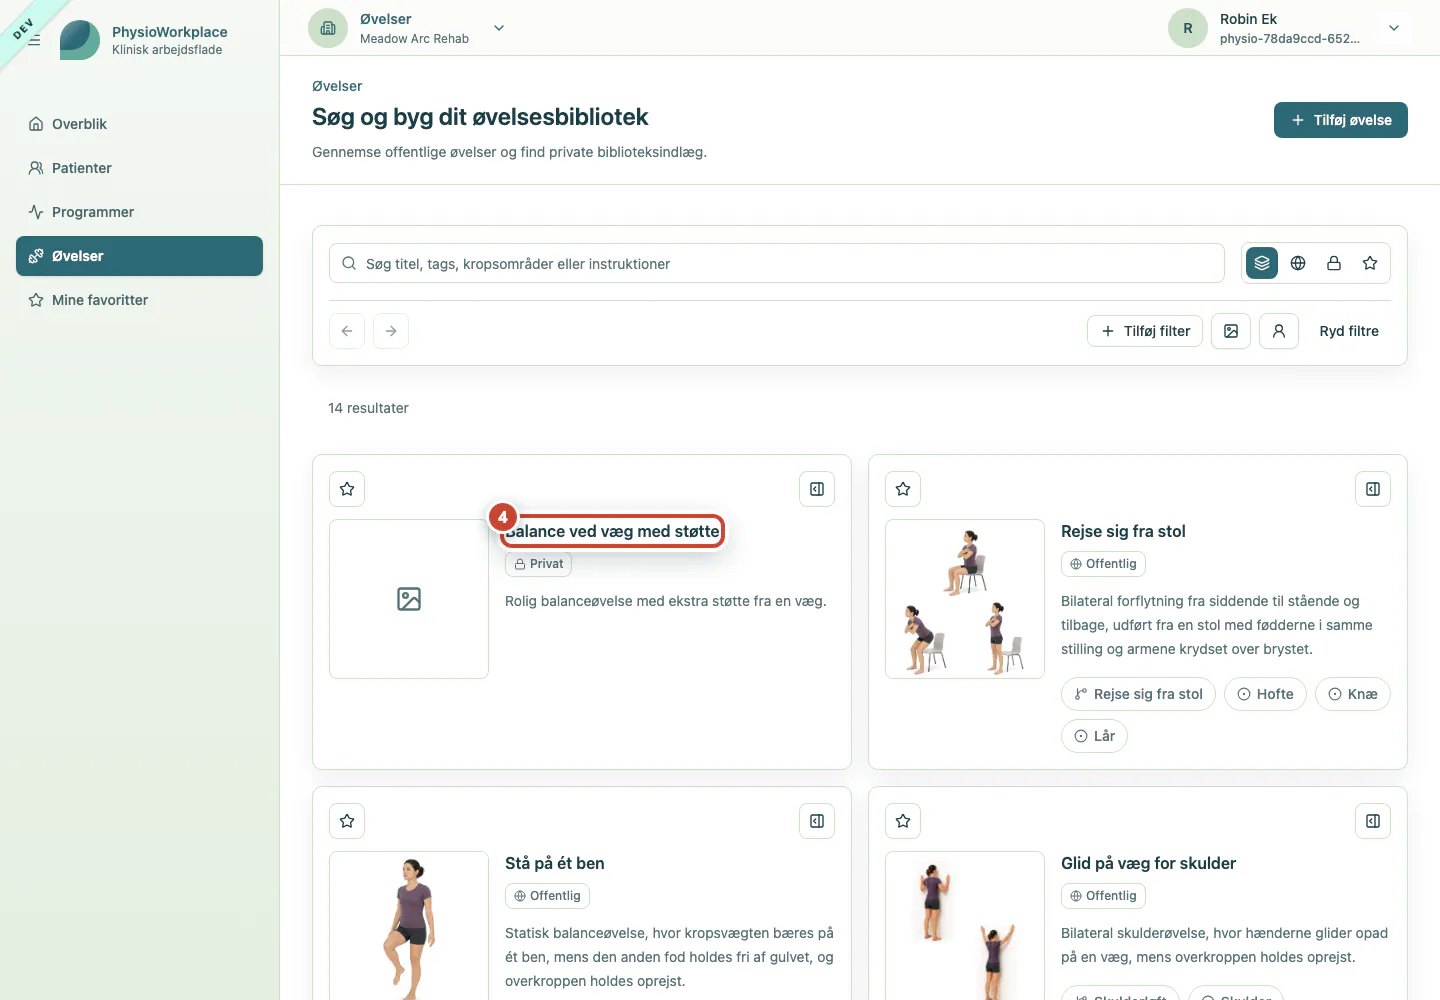The image size is (1440, 1000).
Task: Open the Glid på væg for skulder title
Action: [x=1148, y=863]
